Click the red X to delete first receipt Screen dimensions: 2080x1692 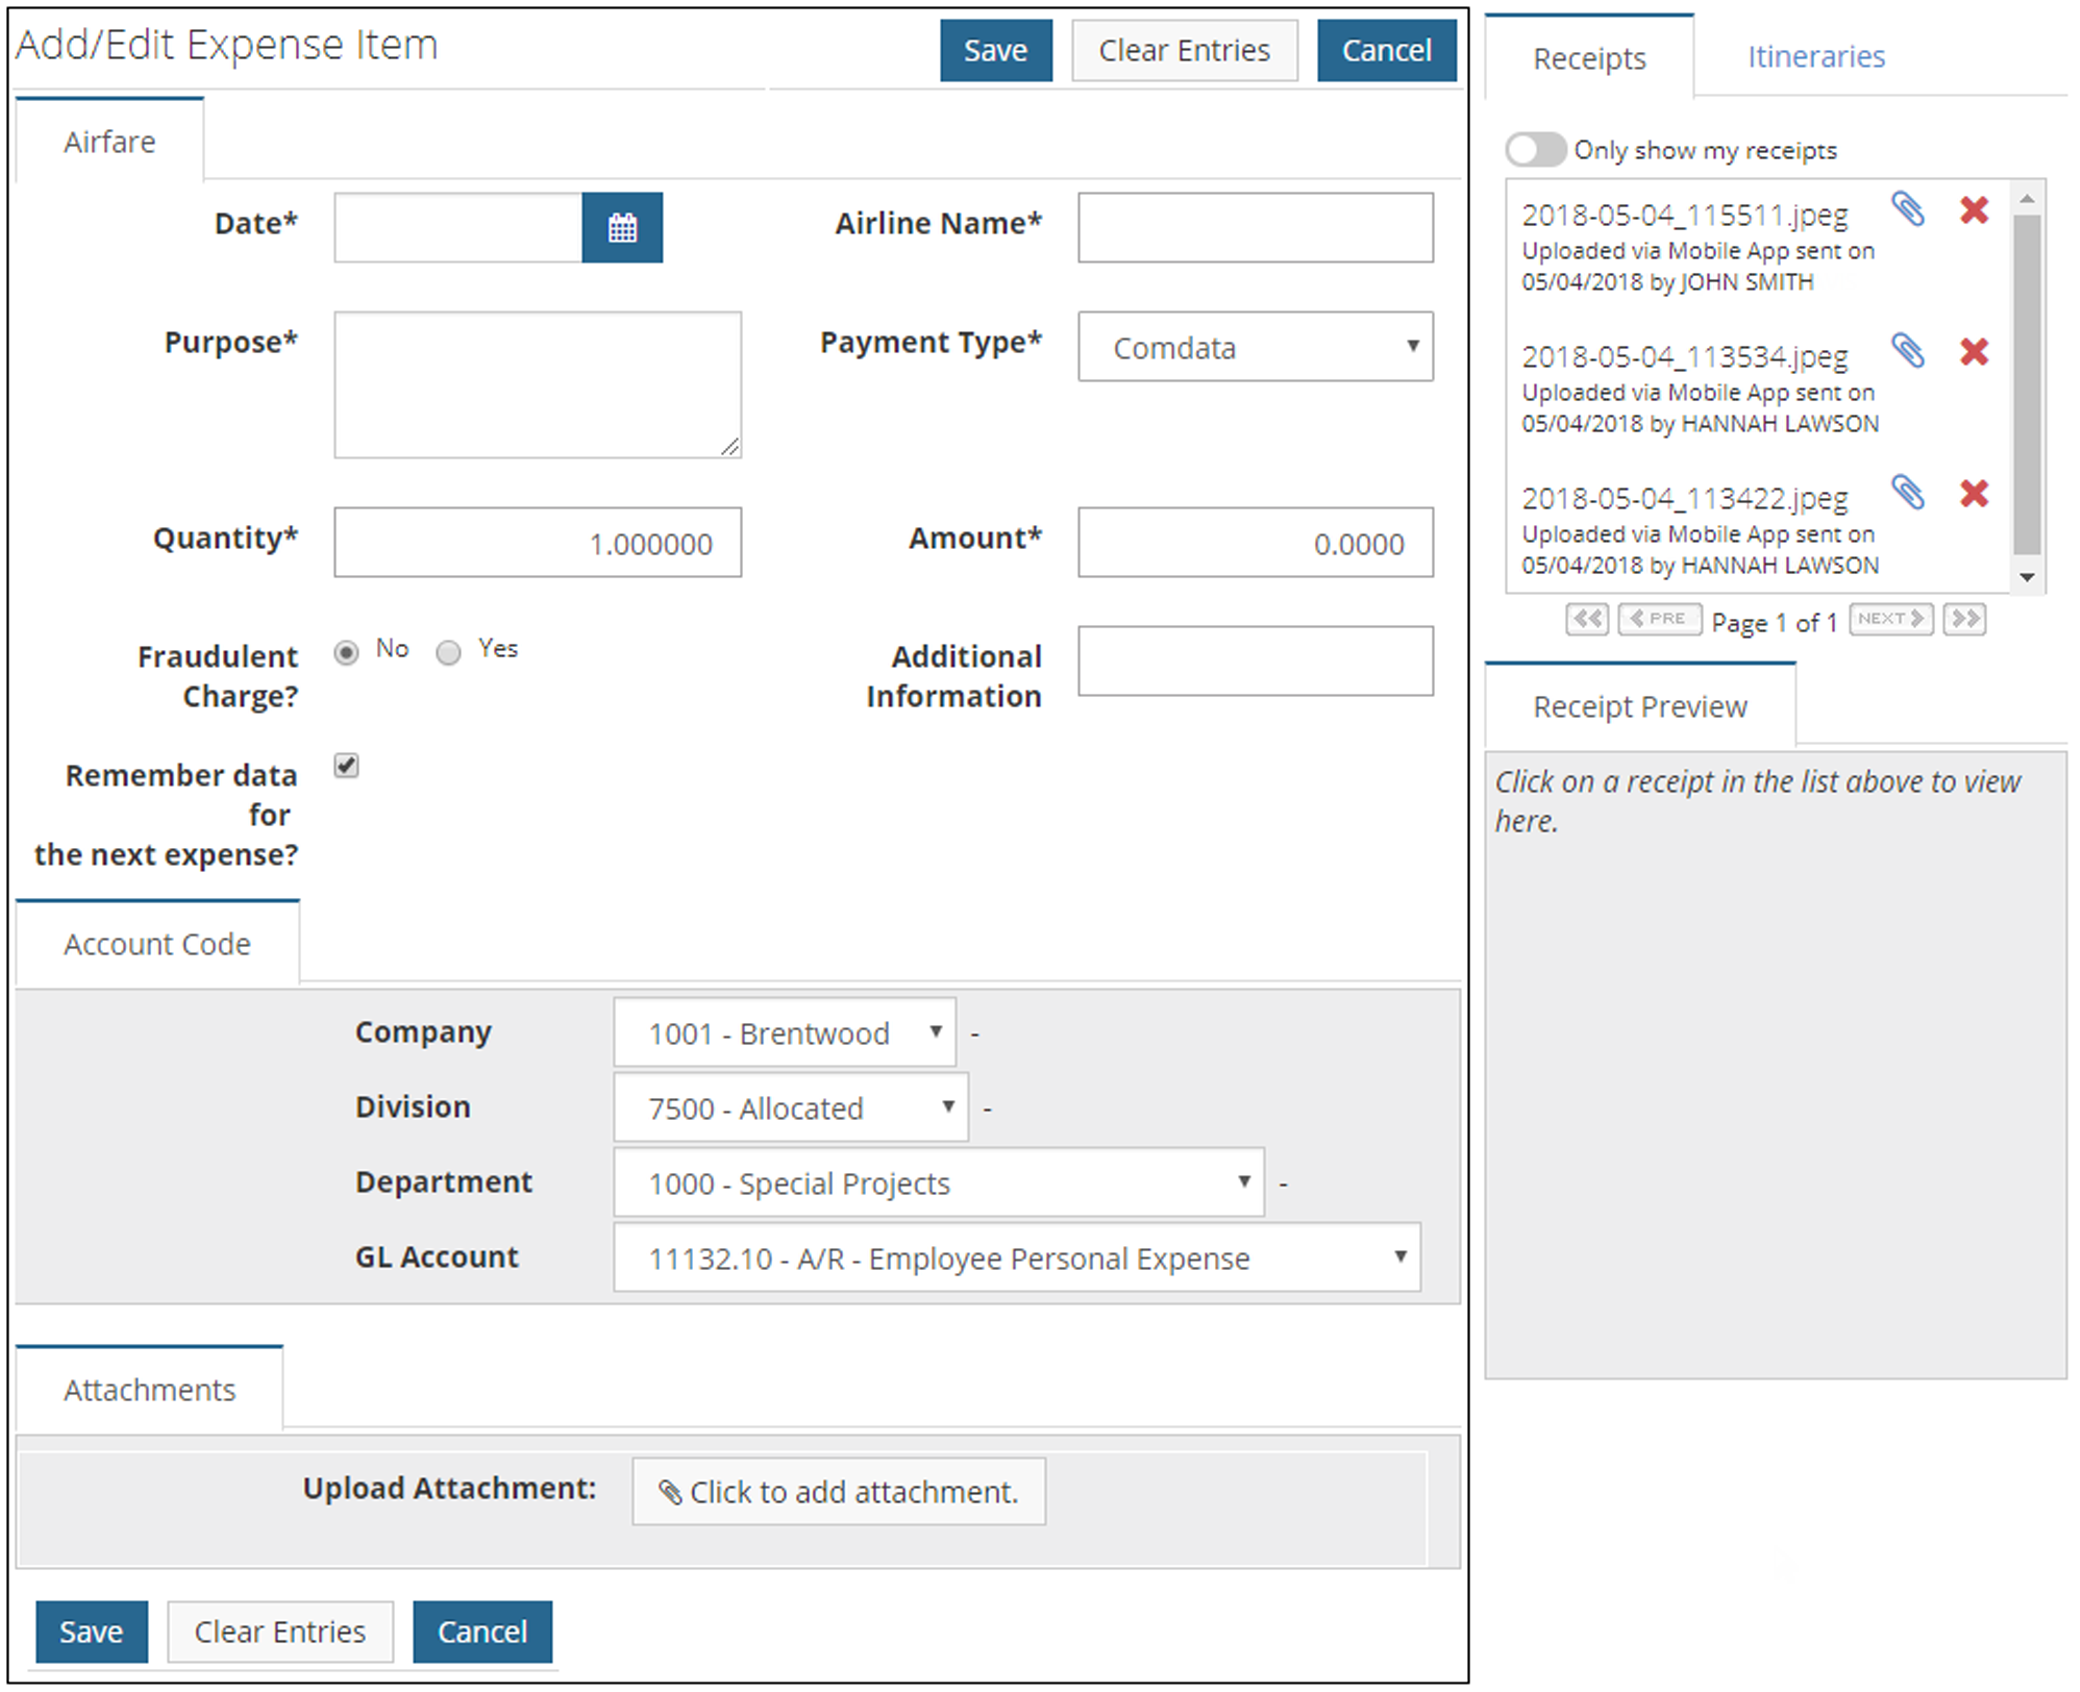tap(1980, 211)
